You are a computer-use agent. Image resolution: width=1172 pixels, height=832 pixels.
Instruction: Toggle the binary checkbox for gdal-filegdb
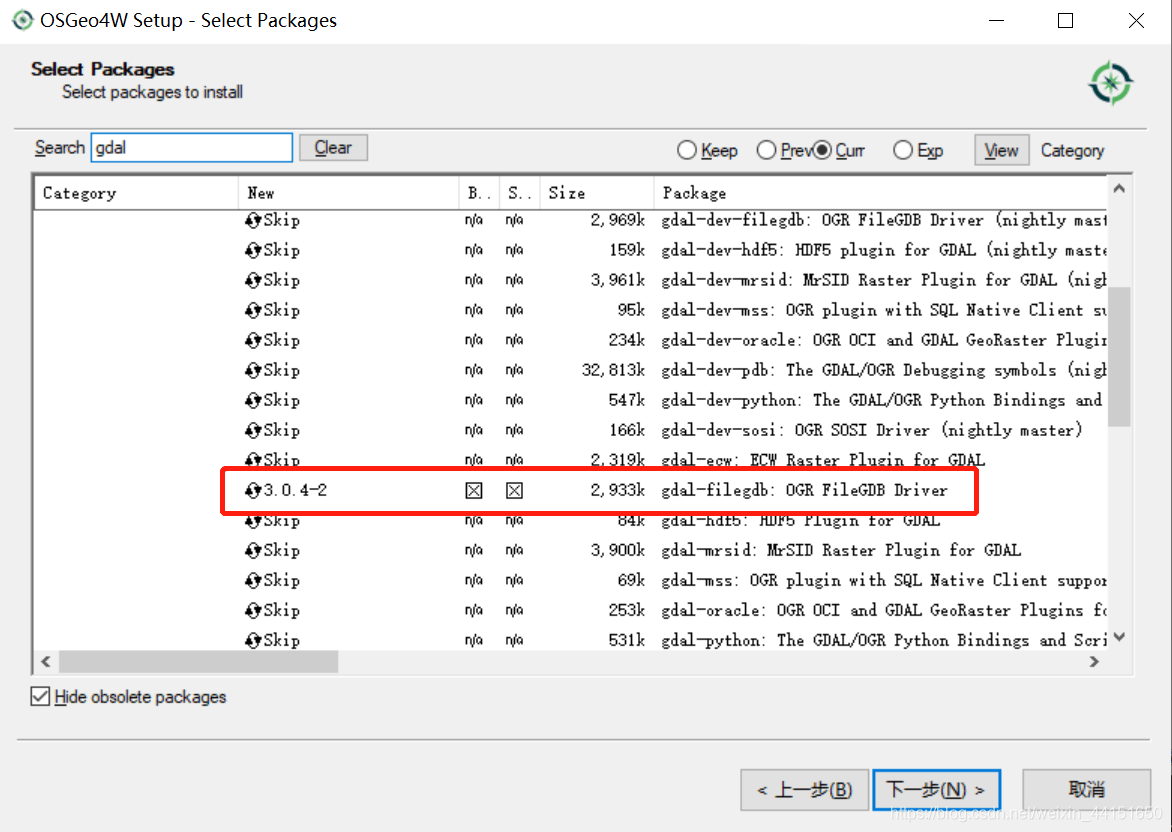click(x=475, y=490)
